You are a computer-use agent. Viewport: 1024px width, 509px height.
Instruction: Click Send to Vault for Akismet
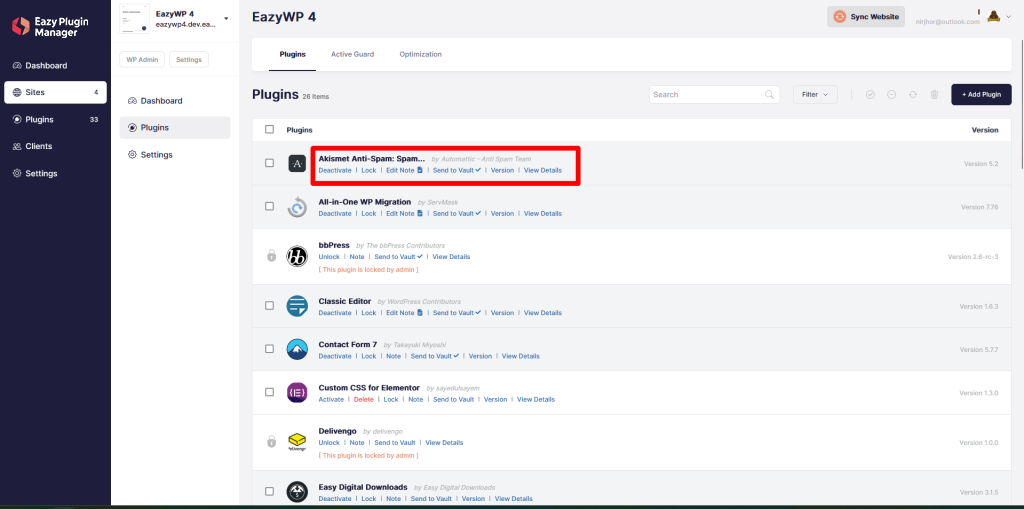pyautogui.click(x=456, y=171)
